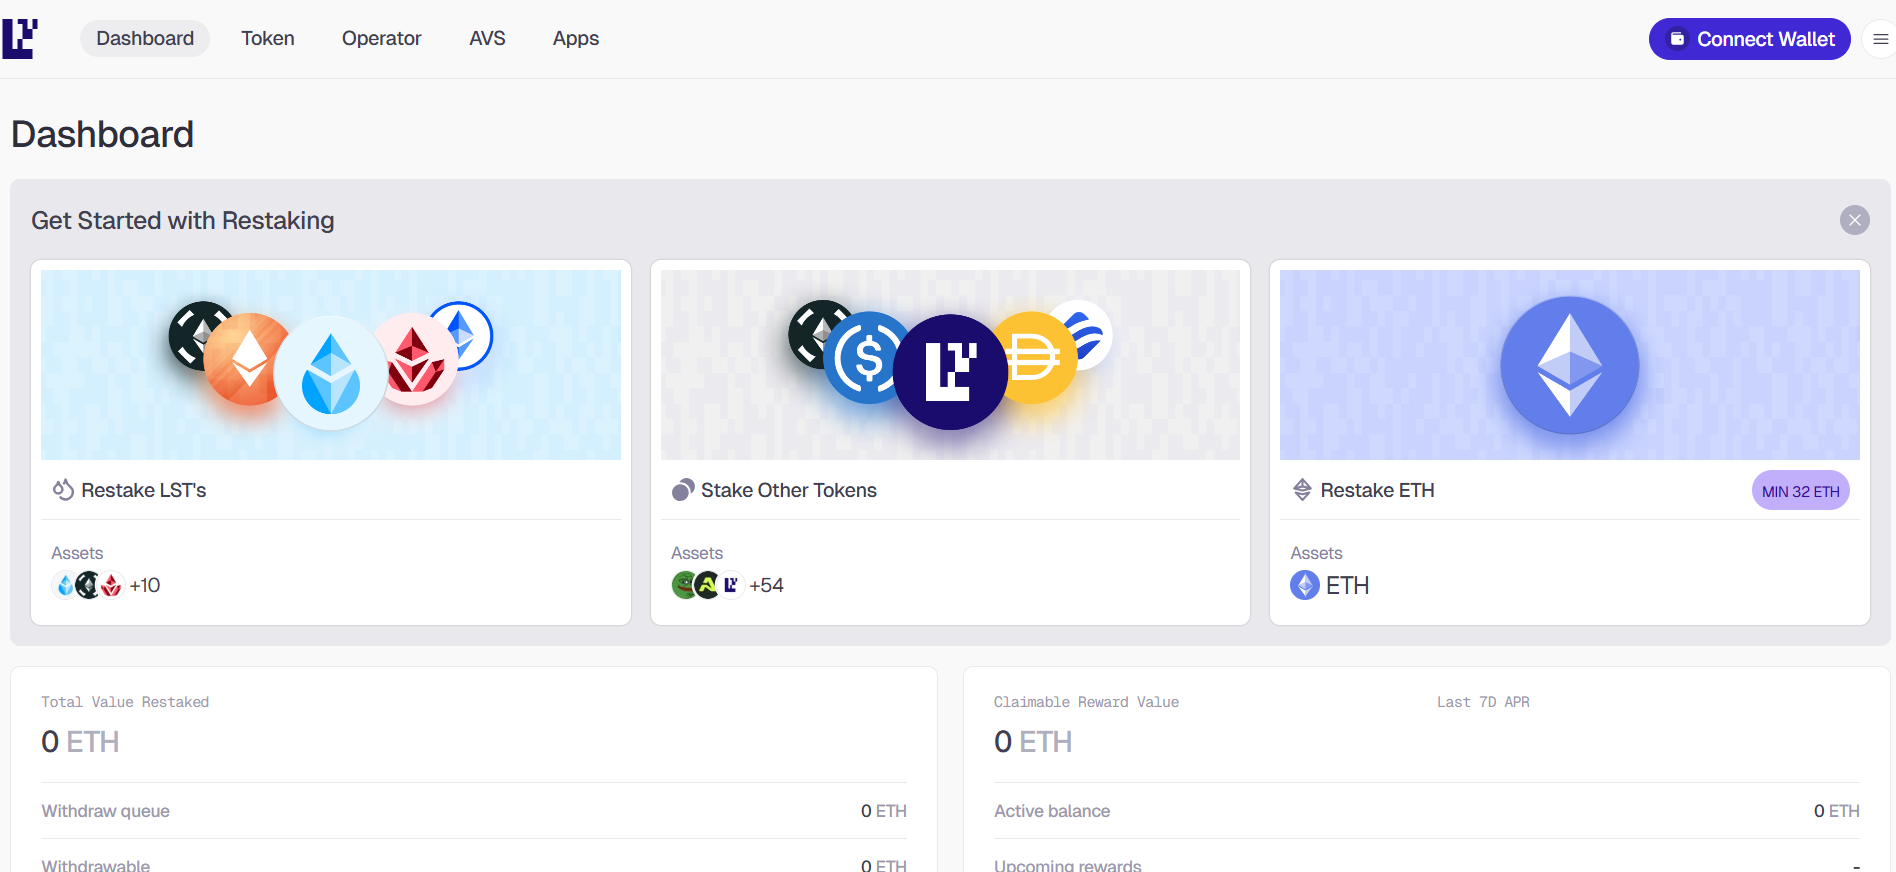Viewport: 1896px width, 872px height.
Task: Click the Stake Other Tokens title
Action: tap(789, 490)
